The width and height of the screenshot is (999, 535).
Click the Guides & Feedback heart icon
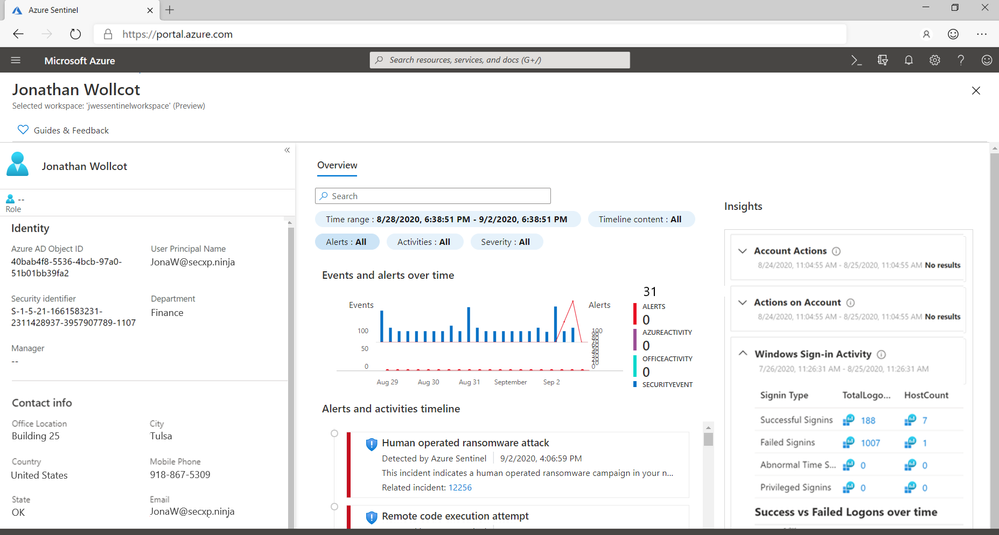click(x=23, y=130)
